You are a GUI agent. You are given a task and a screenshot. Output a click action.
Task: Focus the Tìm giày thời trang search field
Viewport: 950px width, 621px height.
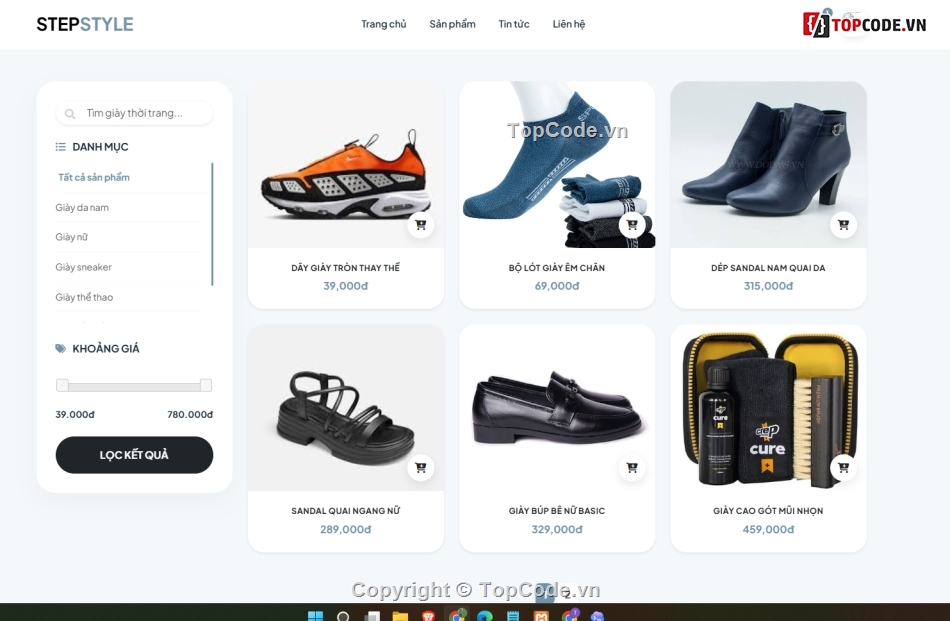135,113
